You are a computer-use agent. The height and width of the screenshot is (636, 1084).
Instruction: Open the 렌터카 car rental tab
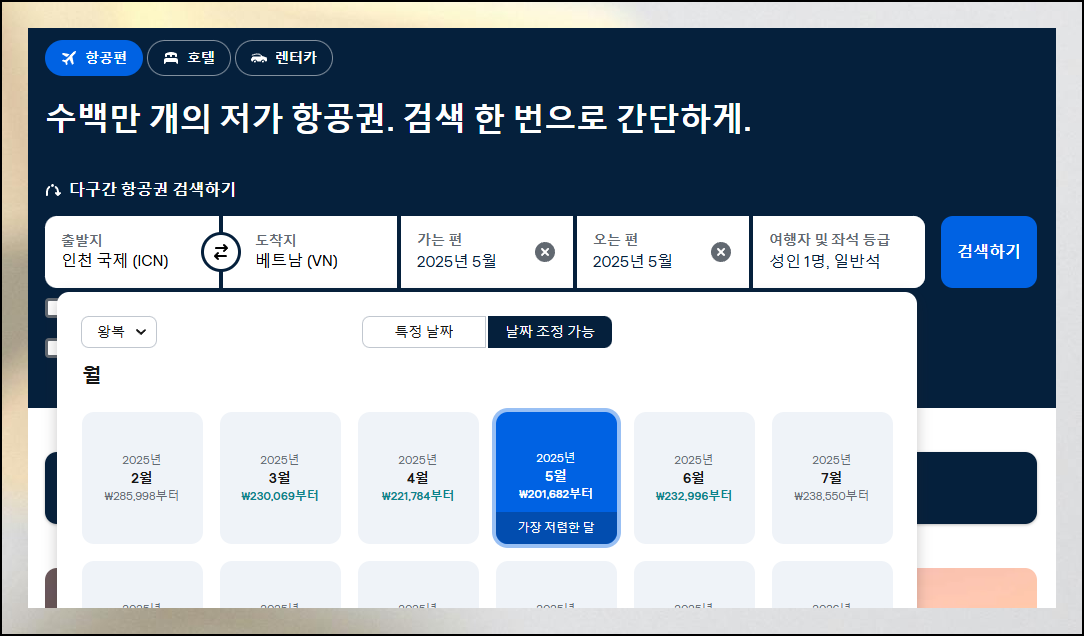[x=284, y=58]
